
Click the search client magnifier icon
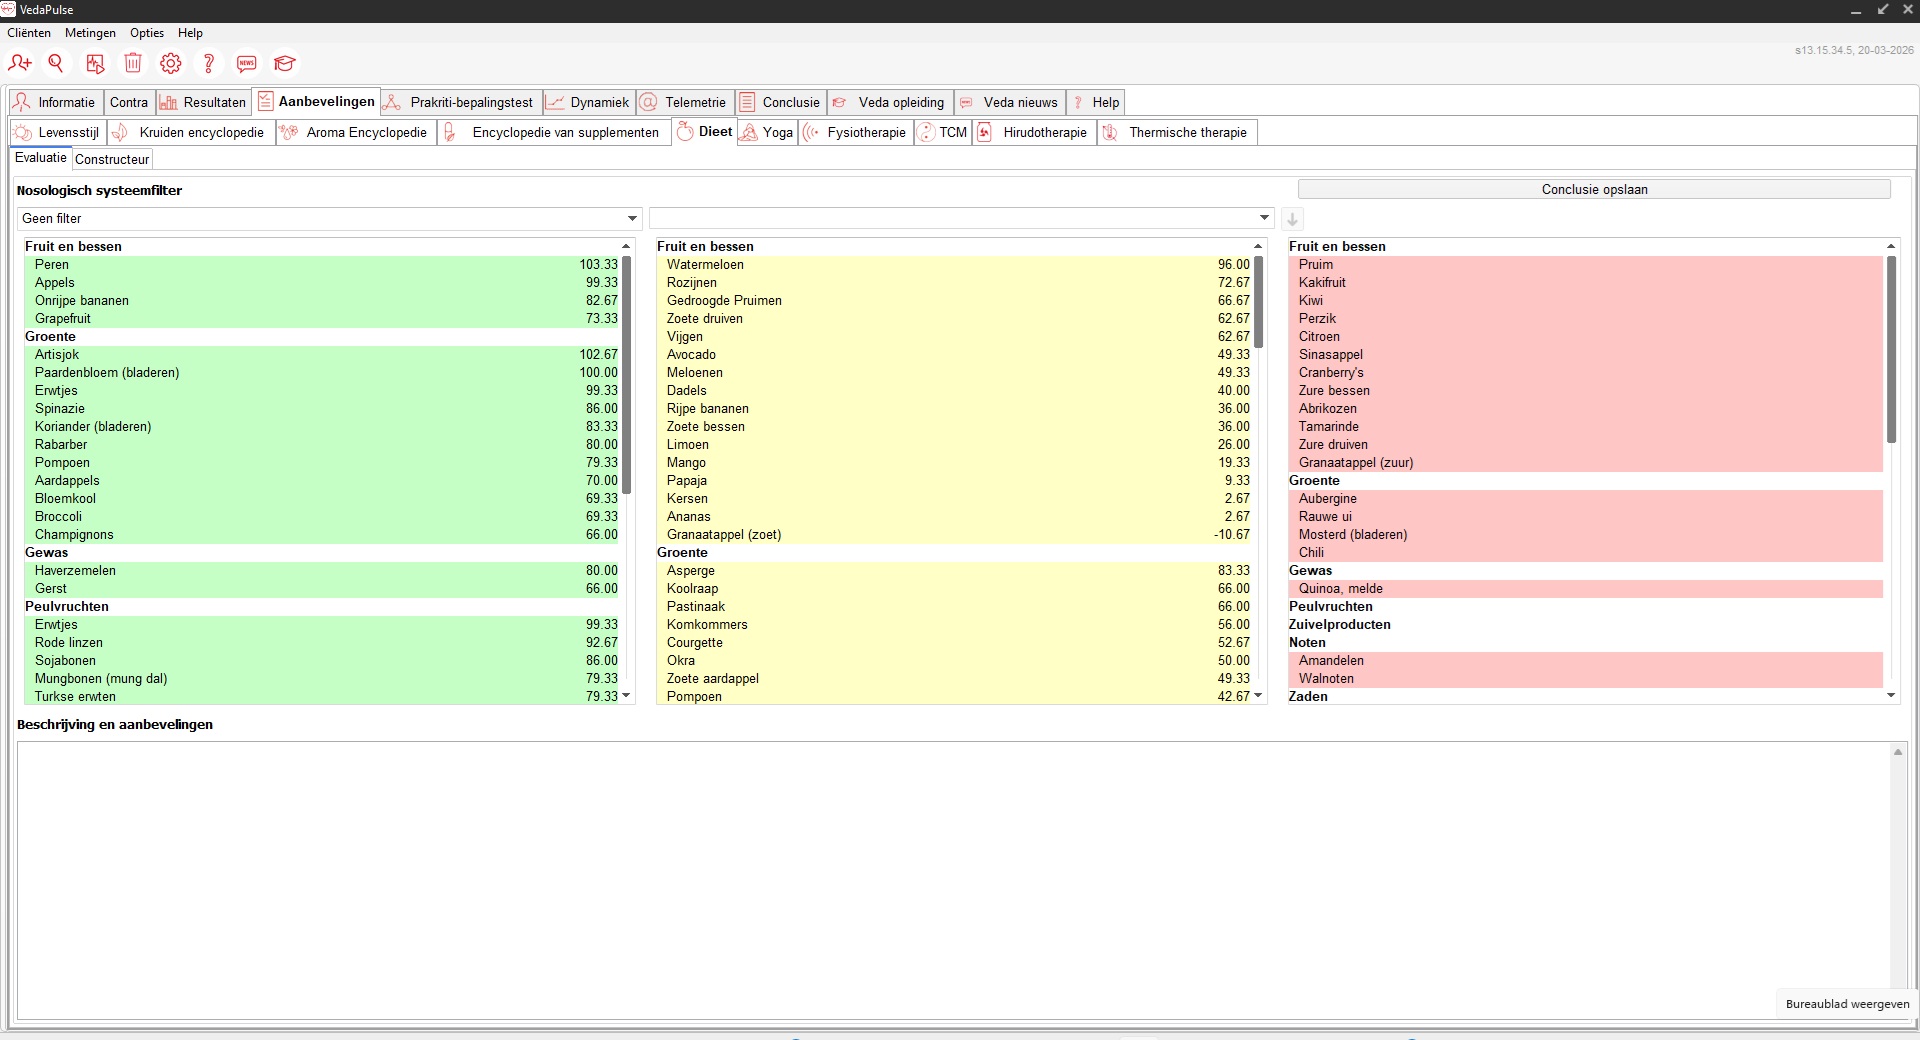(57, 64)
